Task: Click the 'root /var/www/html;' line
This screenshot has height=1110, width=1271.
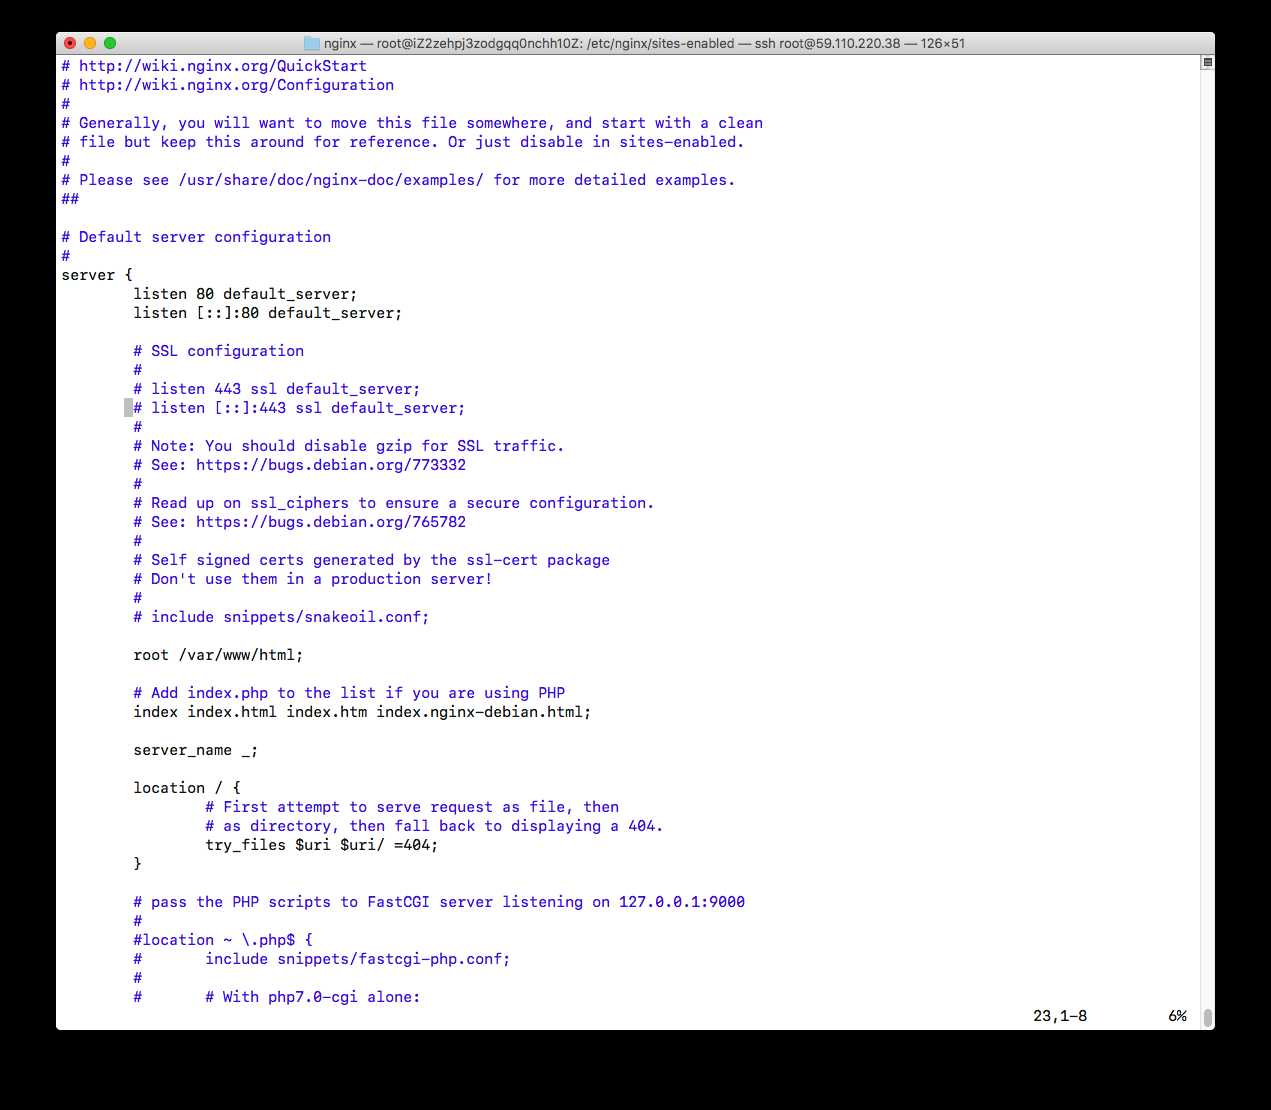Action: pos(218,655)
